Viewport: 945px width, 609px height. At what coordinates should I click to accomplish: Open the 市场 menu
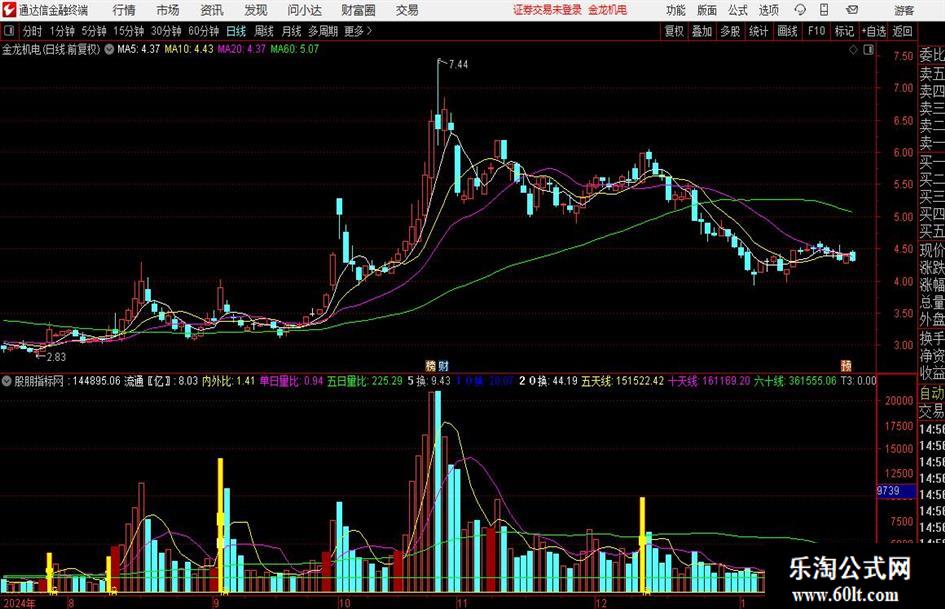point(168,10)
